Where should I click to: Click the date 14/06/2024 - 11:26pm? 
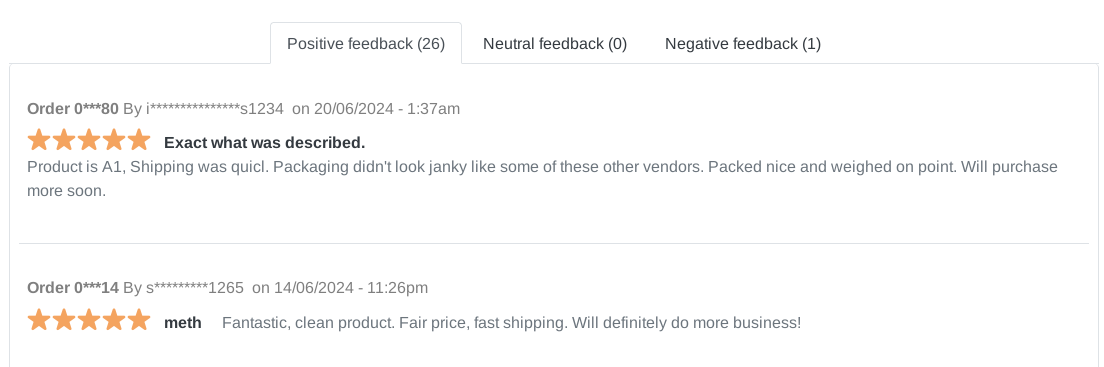351,287
